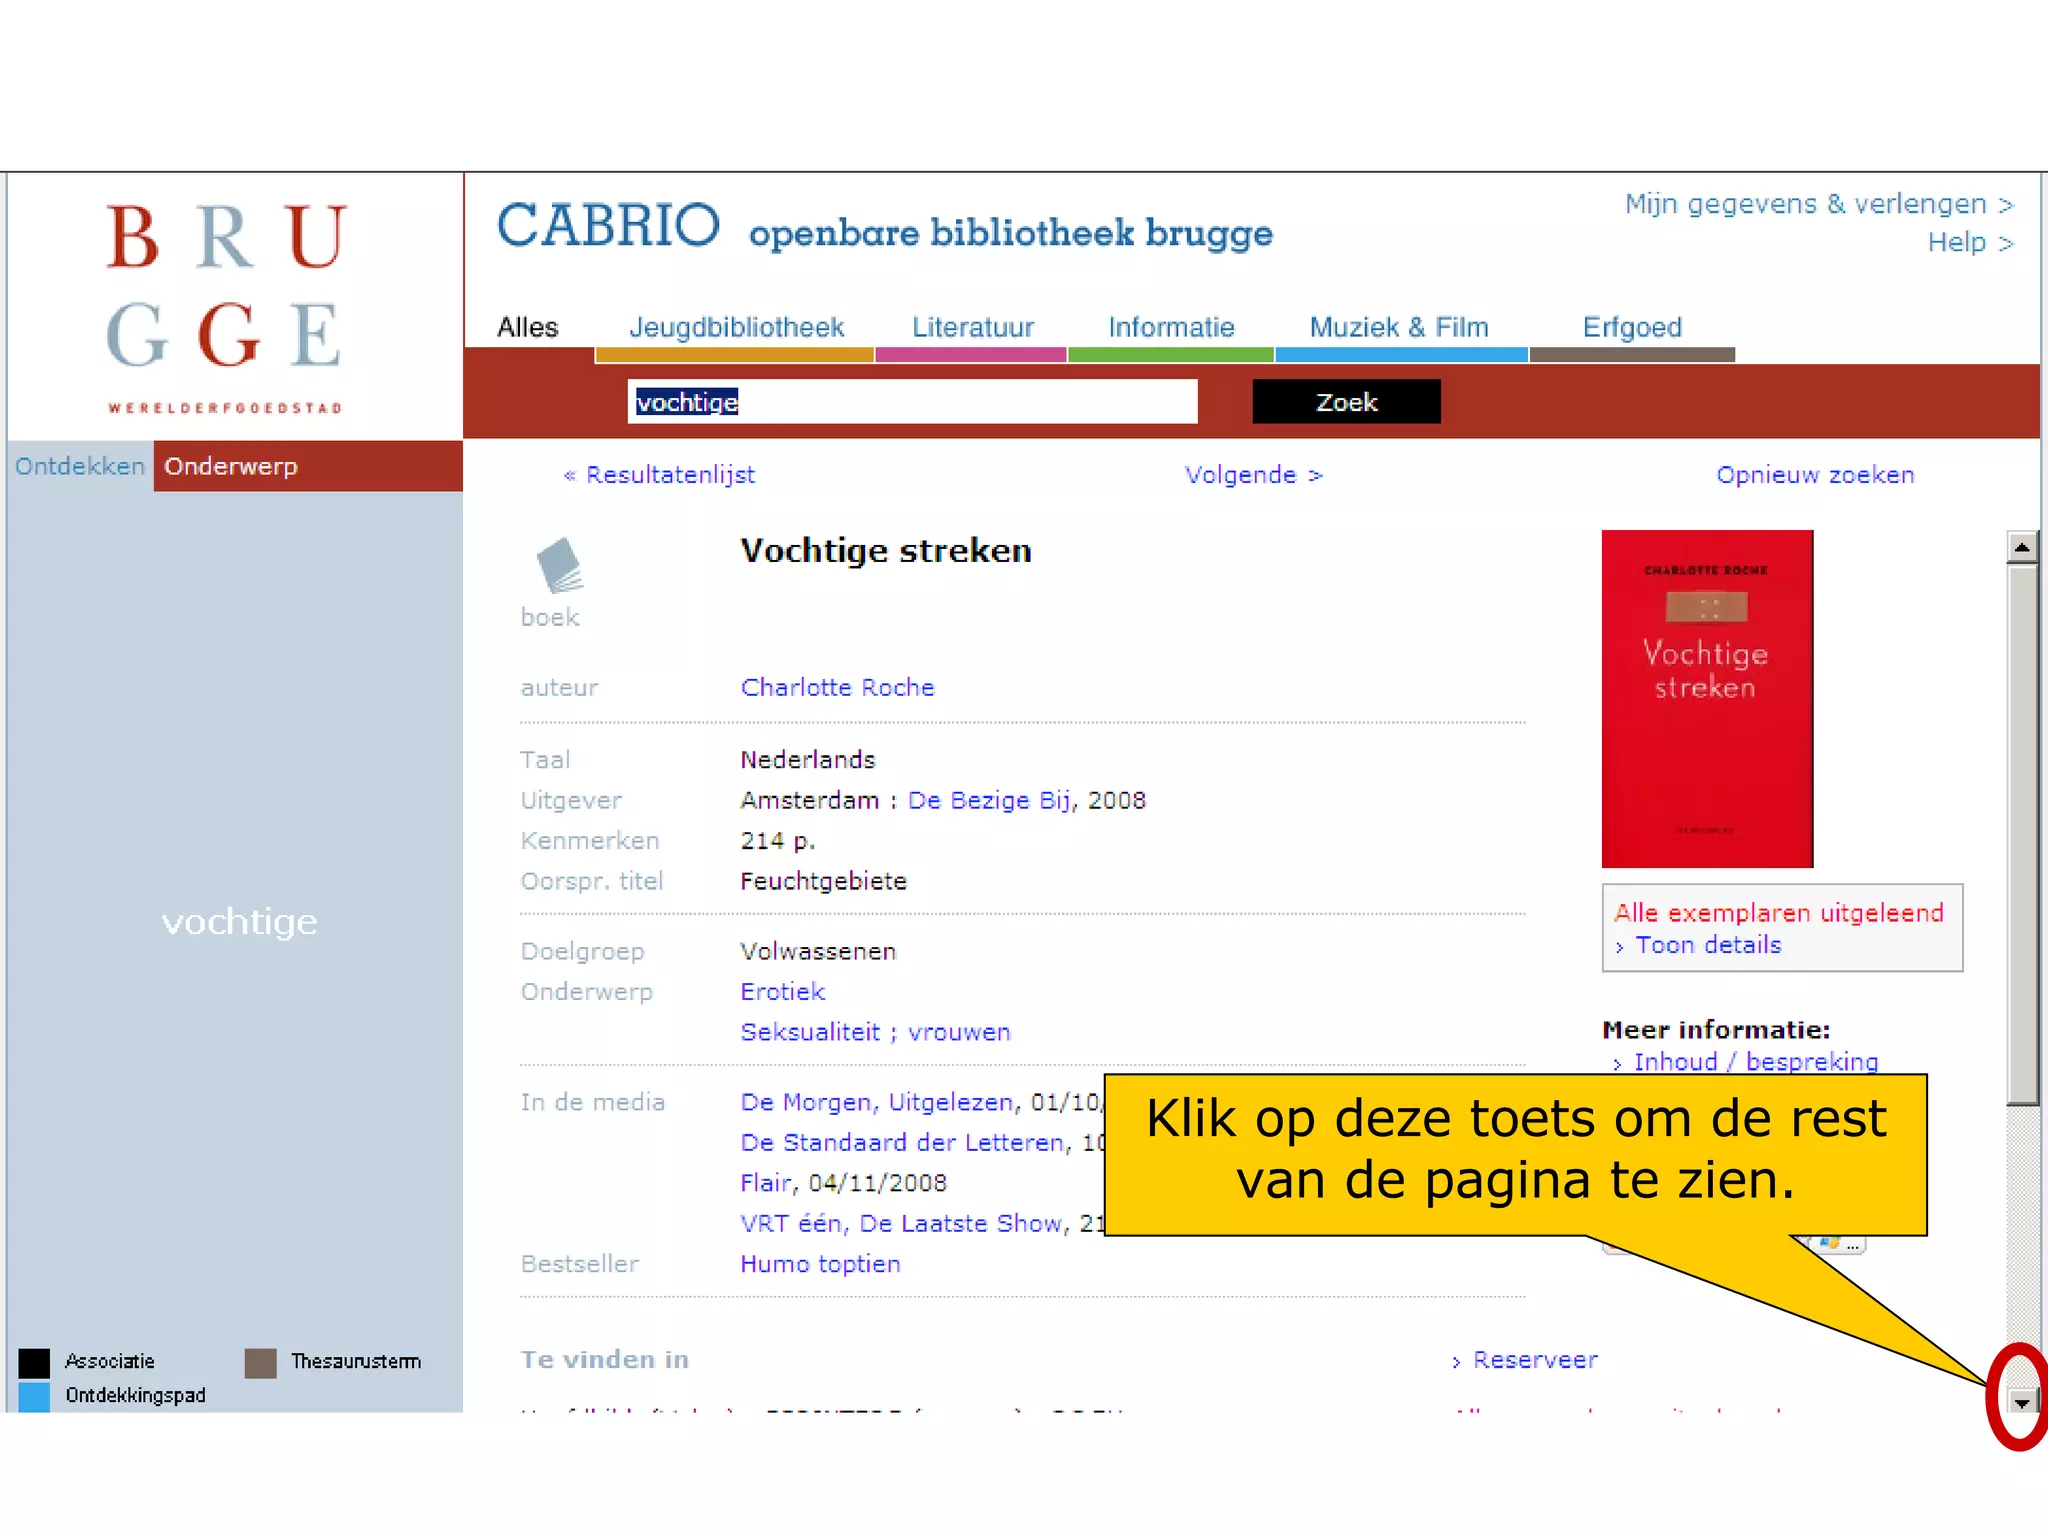The image size is (2048, 1536).
Task: Click the Vochtige streken title heading
Action: (x=885, y=551)
